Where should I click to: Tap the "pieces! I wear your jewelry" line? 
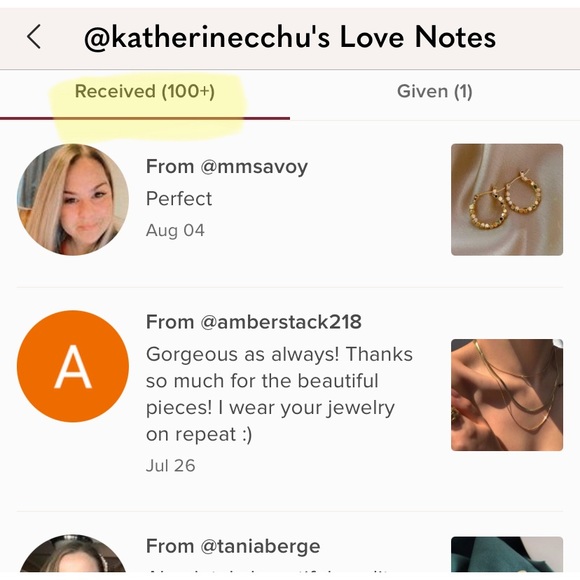(x=270, y=408)
